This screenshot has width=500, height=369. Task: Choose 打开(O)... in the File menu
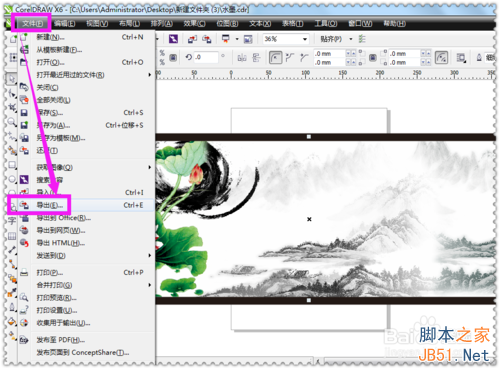pos(87,62)
